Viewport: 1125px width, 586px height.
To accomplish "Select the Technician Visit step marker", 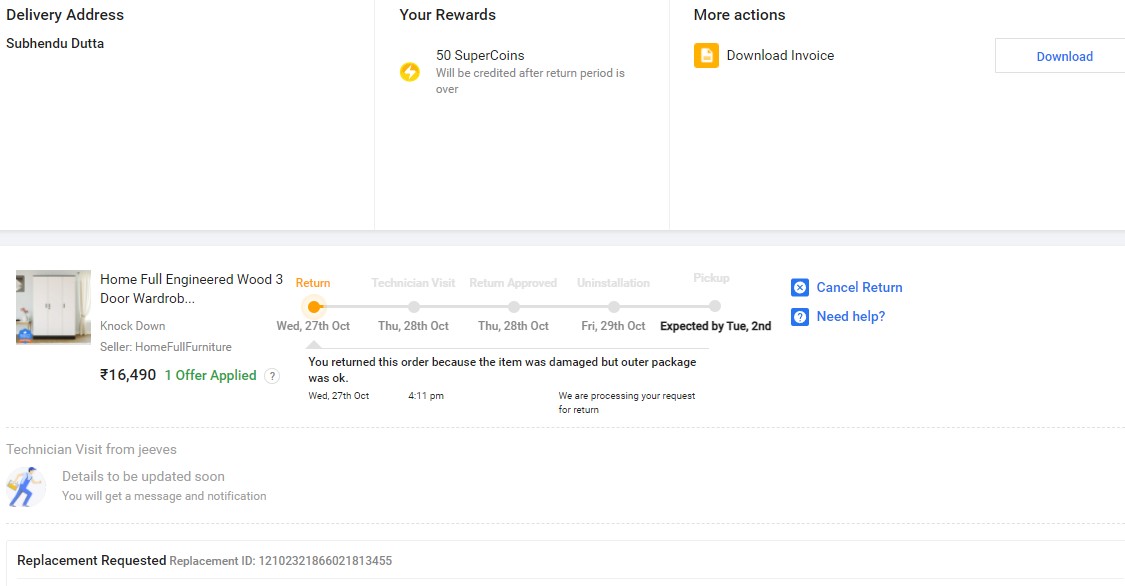I will (x=414, y=307).
